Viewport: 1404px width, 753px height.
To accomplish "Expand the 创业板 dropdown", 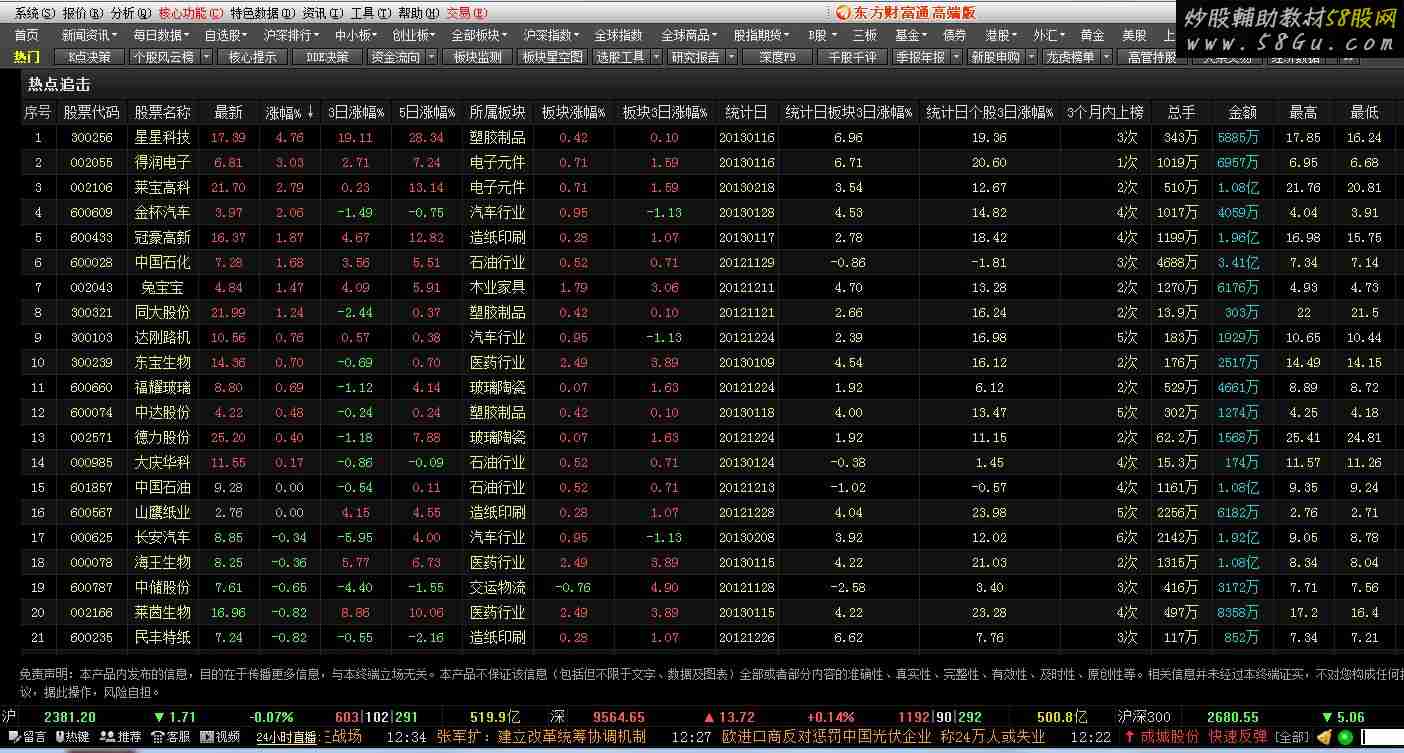I will point(414,35).
